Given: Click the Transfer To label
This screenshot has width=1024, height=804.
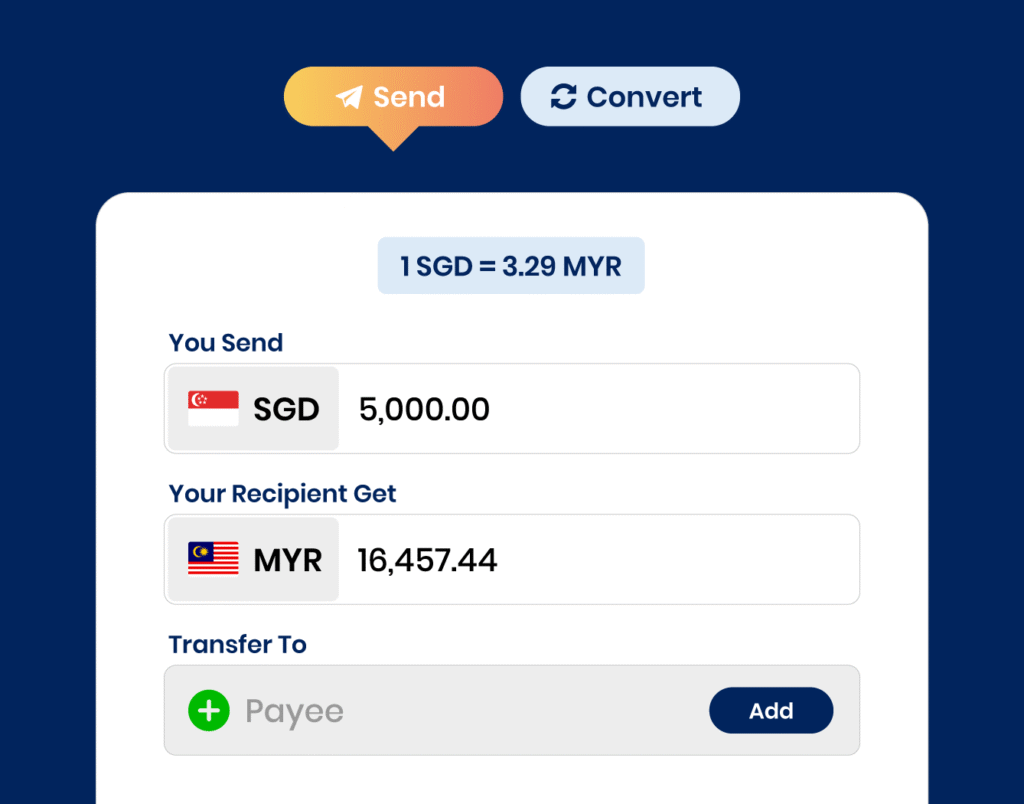Looking at the screenshot, I should coord(238,644).
